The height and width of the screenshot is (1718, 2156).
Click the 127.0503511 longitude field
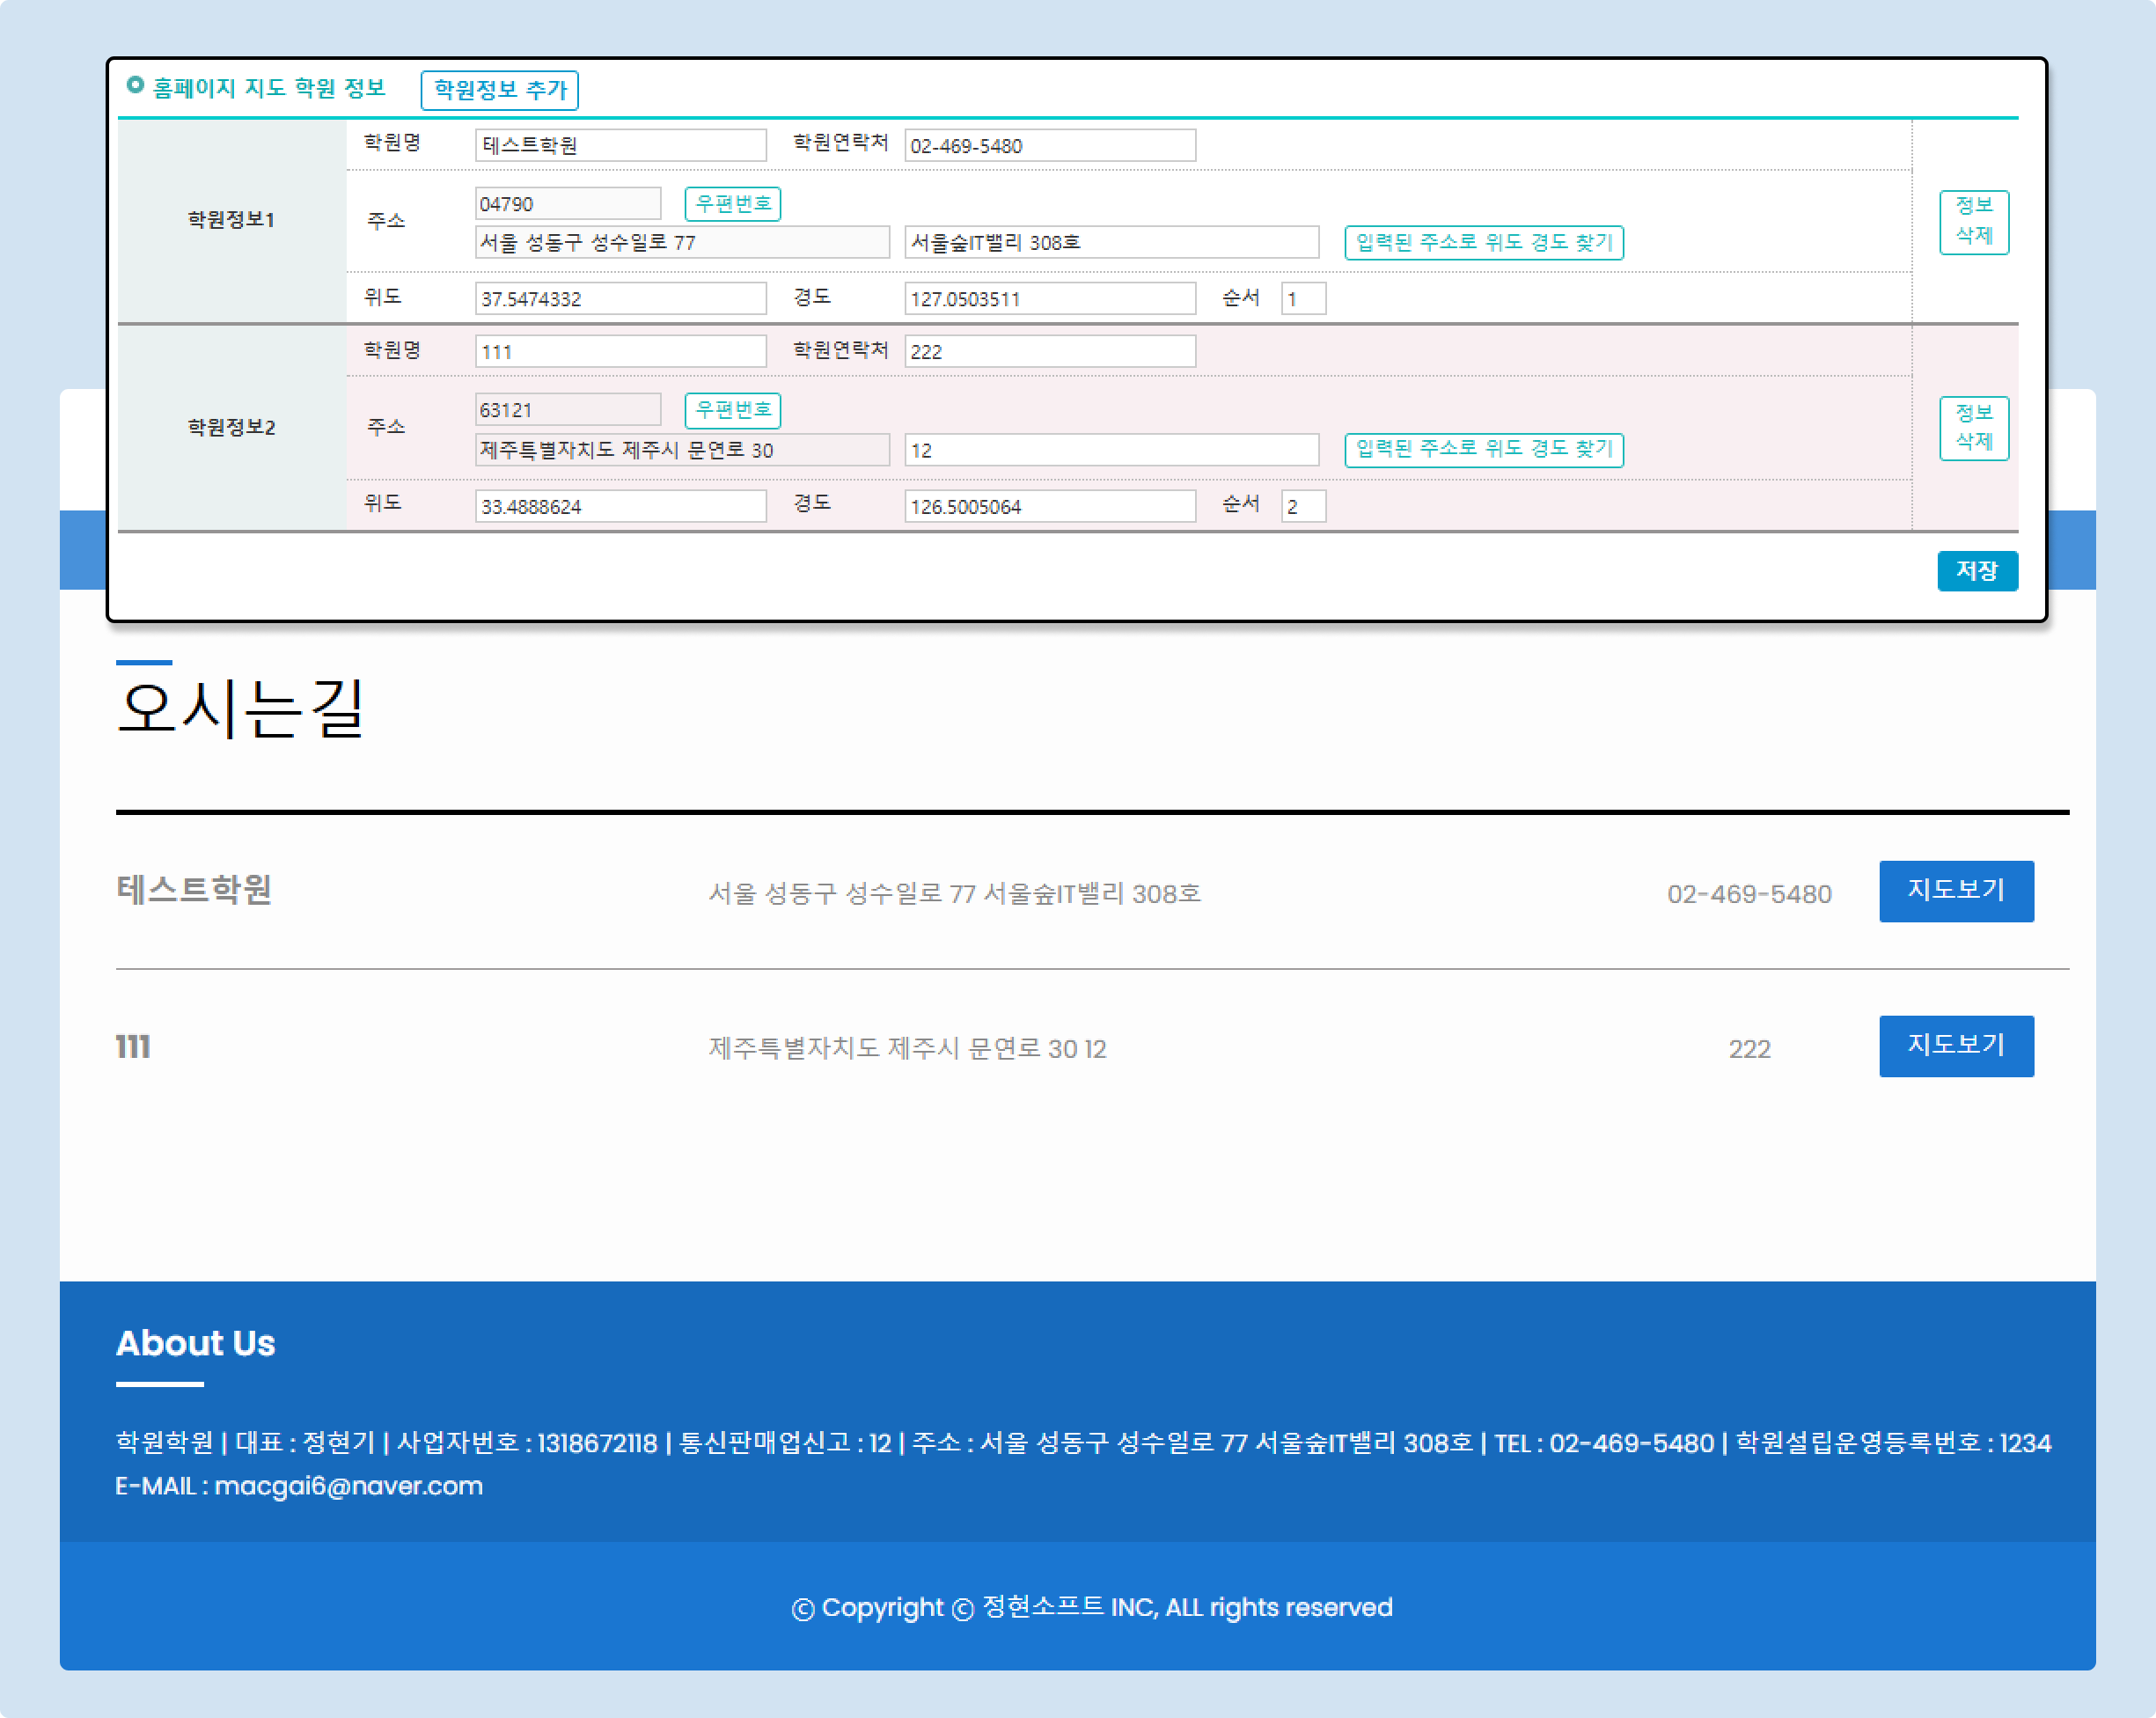[1049, 299]
